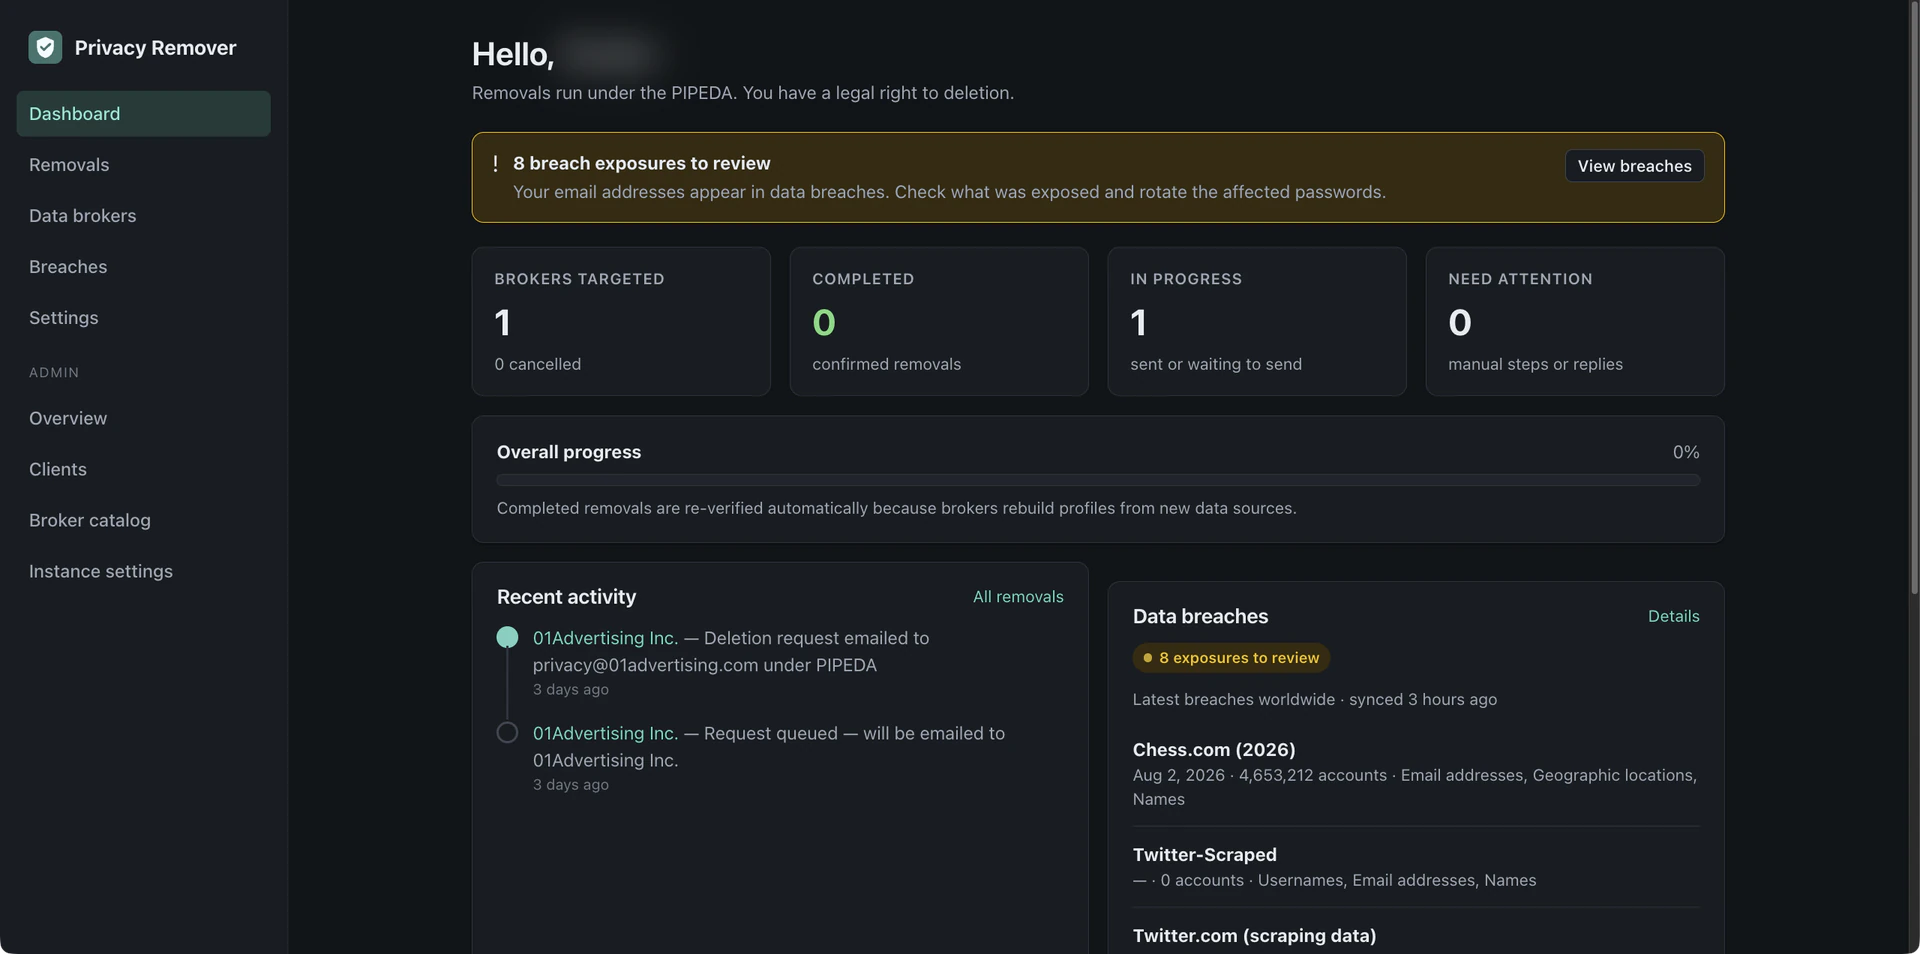Image resolution: width=1920 pixels, height=954 pixels.
Task: Click the Chess.com (2026) breach entry title
Action: [x=1214, y=749]
